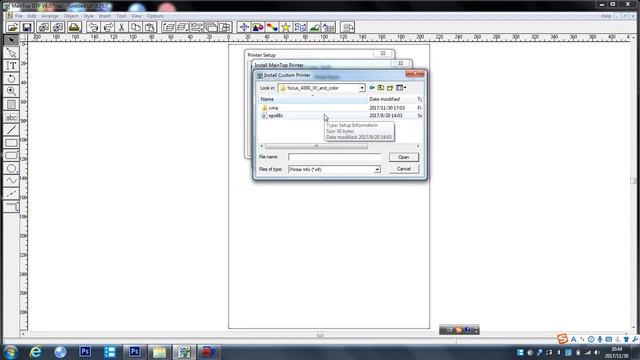Click the redo toolbar icon
The image size is (640, 360).
point(108,27)
